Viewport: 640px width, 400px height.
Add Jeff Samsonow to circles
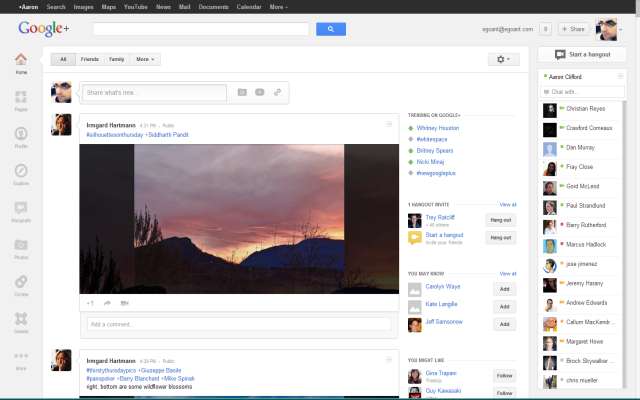pos(504,324)
